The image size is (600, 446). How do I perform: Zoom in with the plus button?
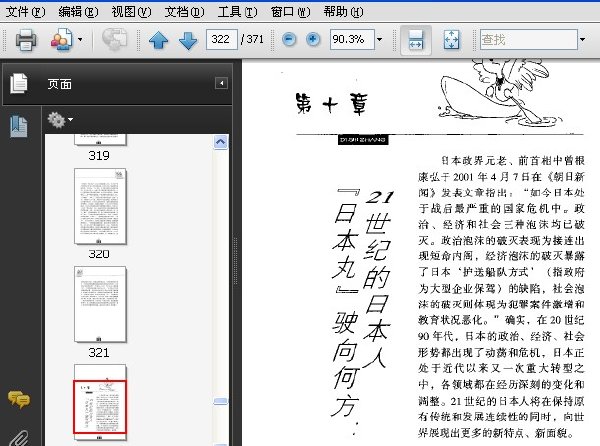313,39
